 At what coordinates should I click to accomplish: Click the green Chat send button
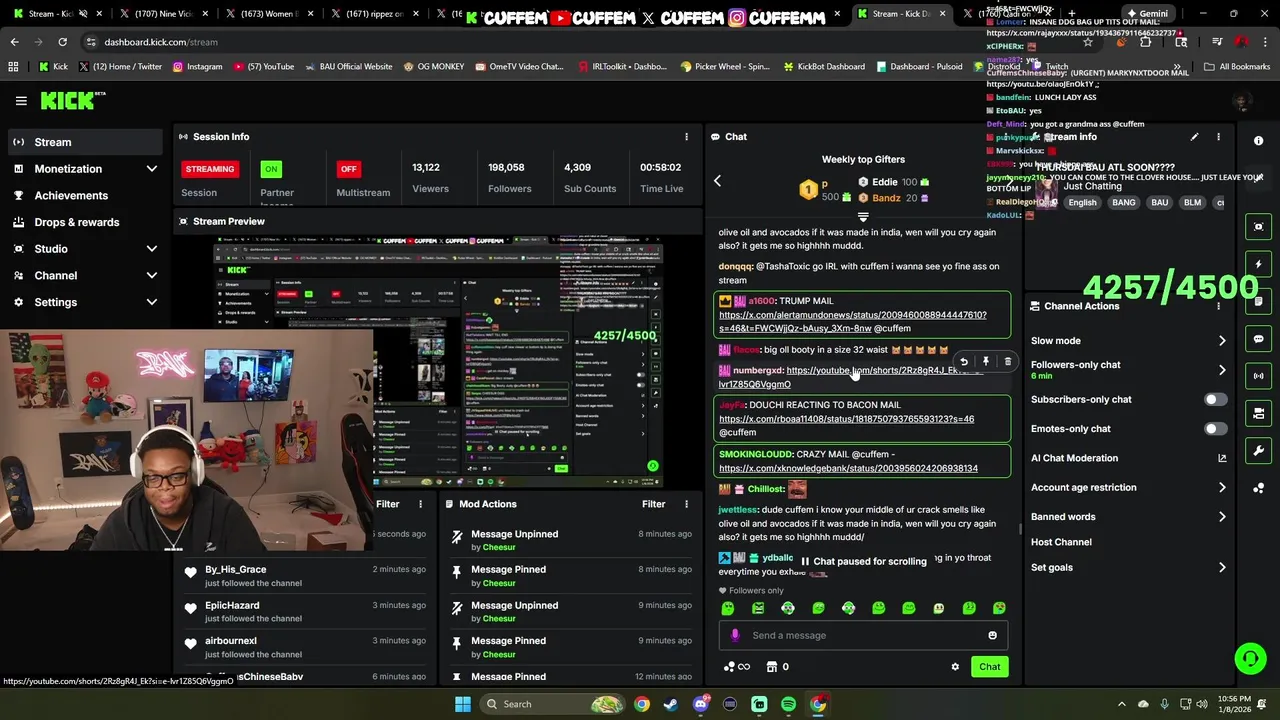click(x=989, y=667)
